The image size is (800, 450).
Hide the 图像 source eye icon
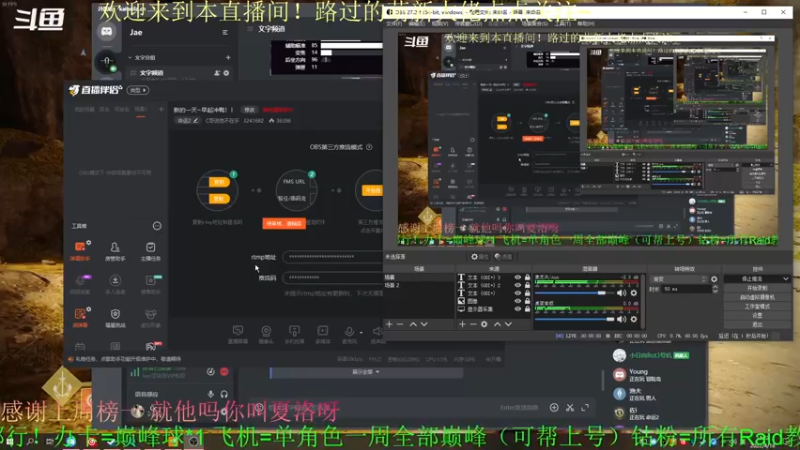(x=518, y=301)
